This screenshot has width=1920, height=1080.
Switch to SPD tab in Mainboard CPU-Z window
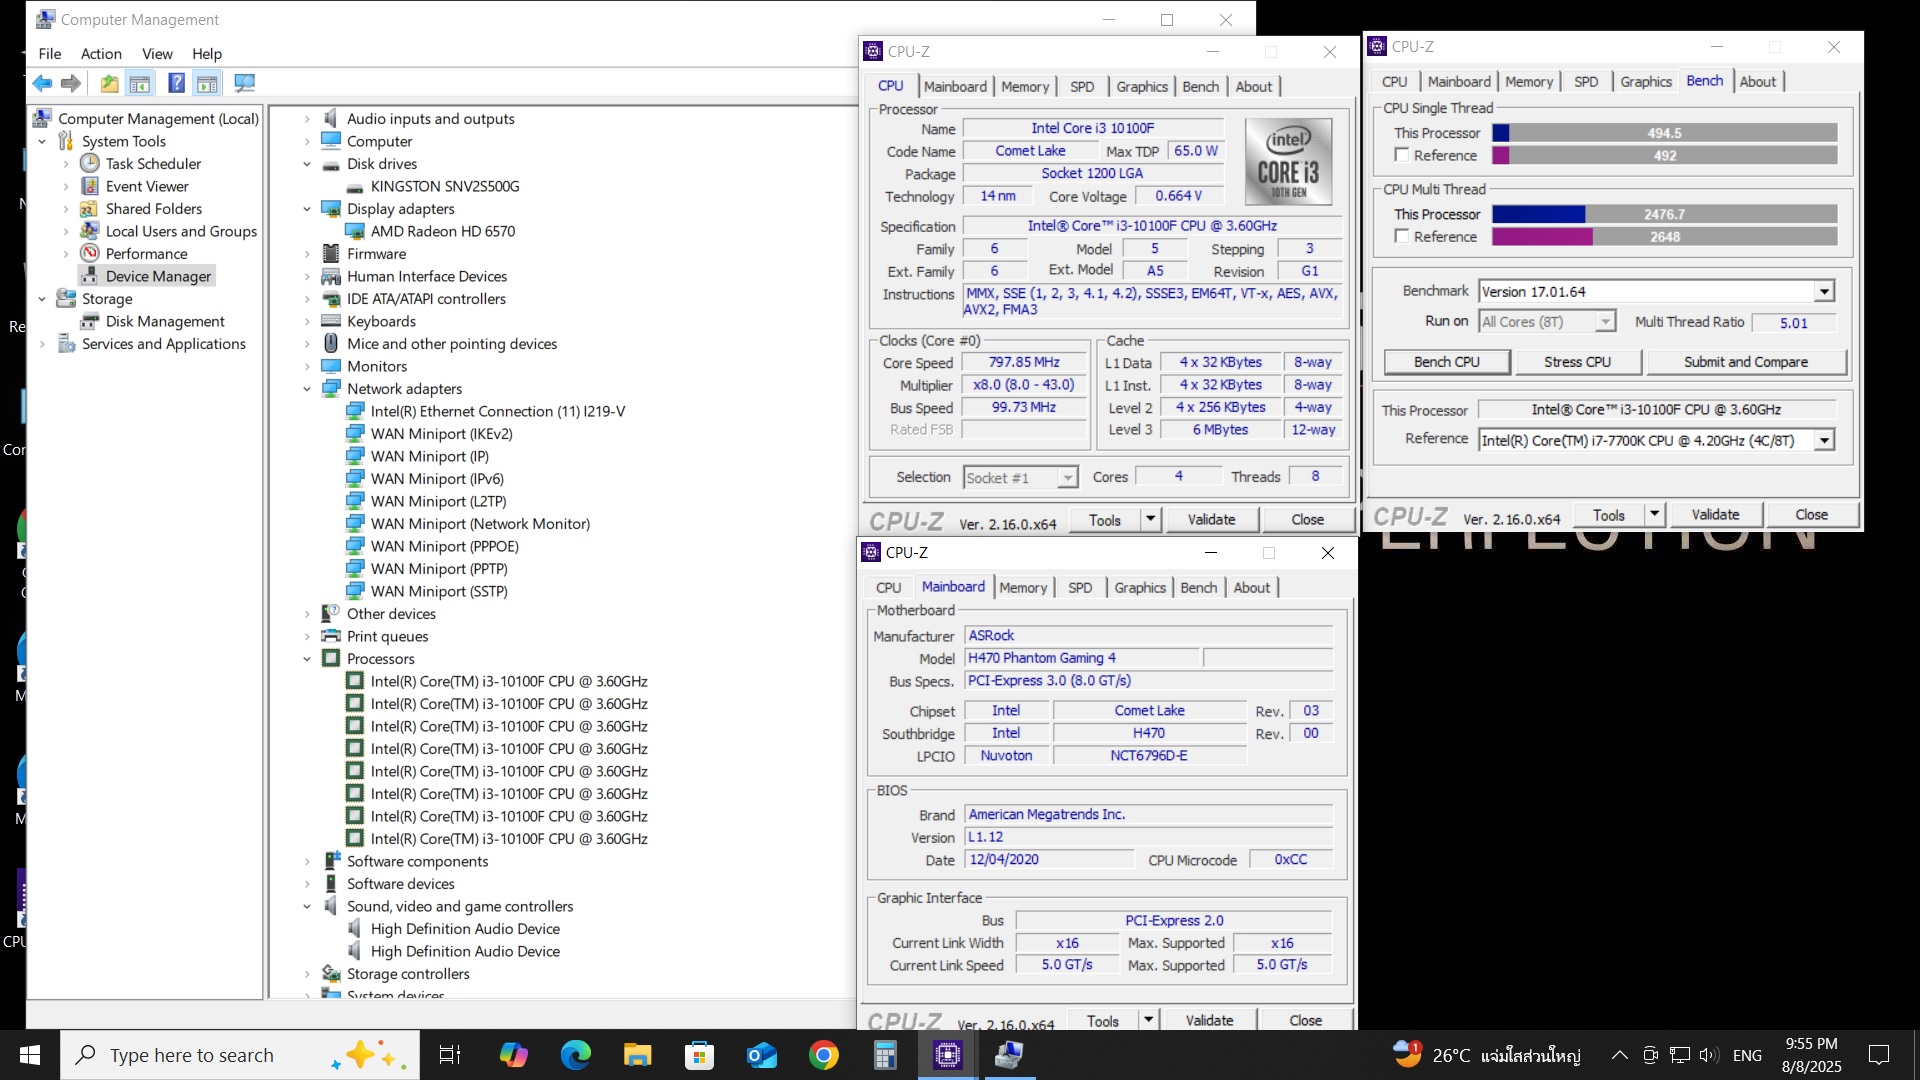1079,588
